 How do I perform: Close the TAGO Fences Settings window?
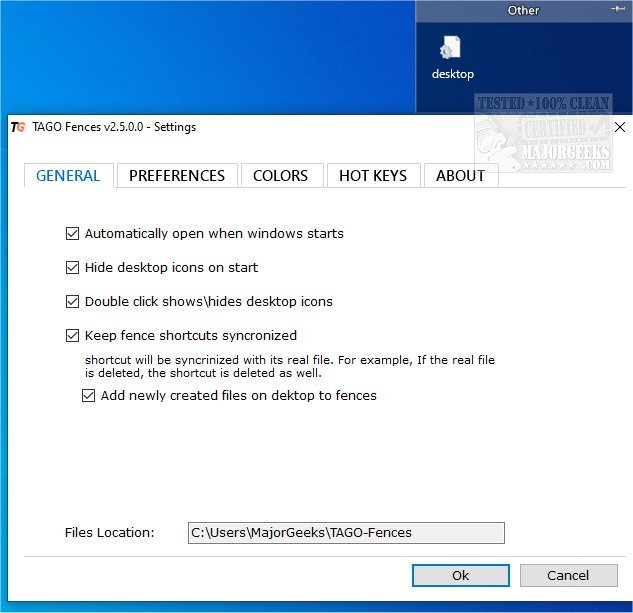(x=619, y=127)
